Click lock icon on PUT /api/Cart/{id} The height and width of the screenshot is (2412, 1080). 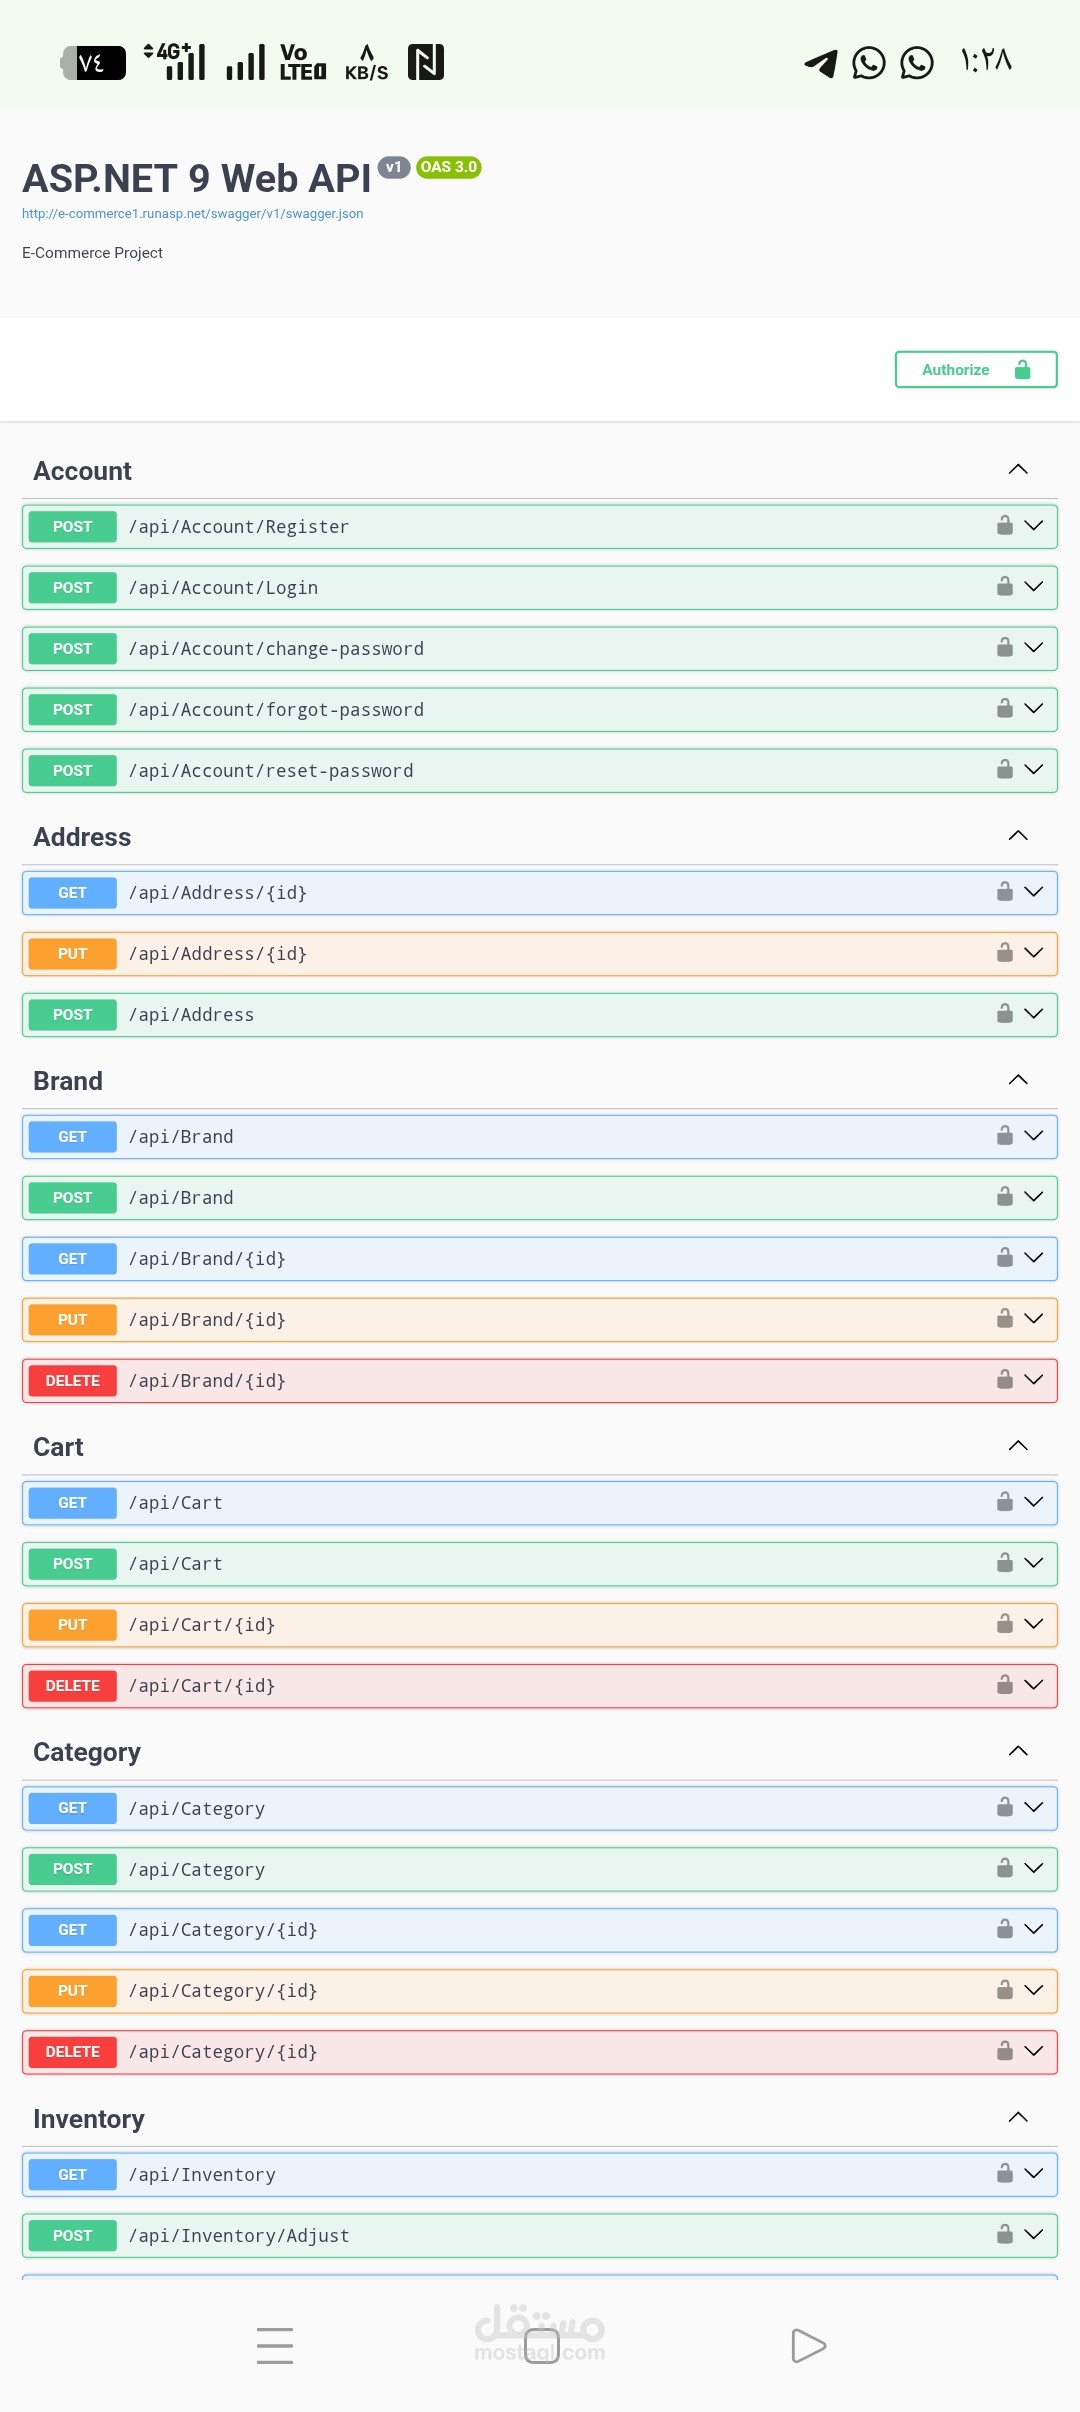(x=1005, y=1623)
